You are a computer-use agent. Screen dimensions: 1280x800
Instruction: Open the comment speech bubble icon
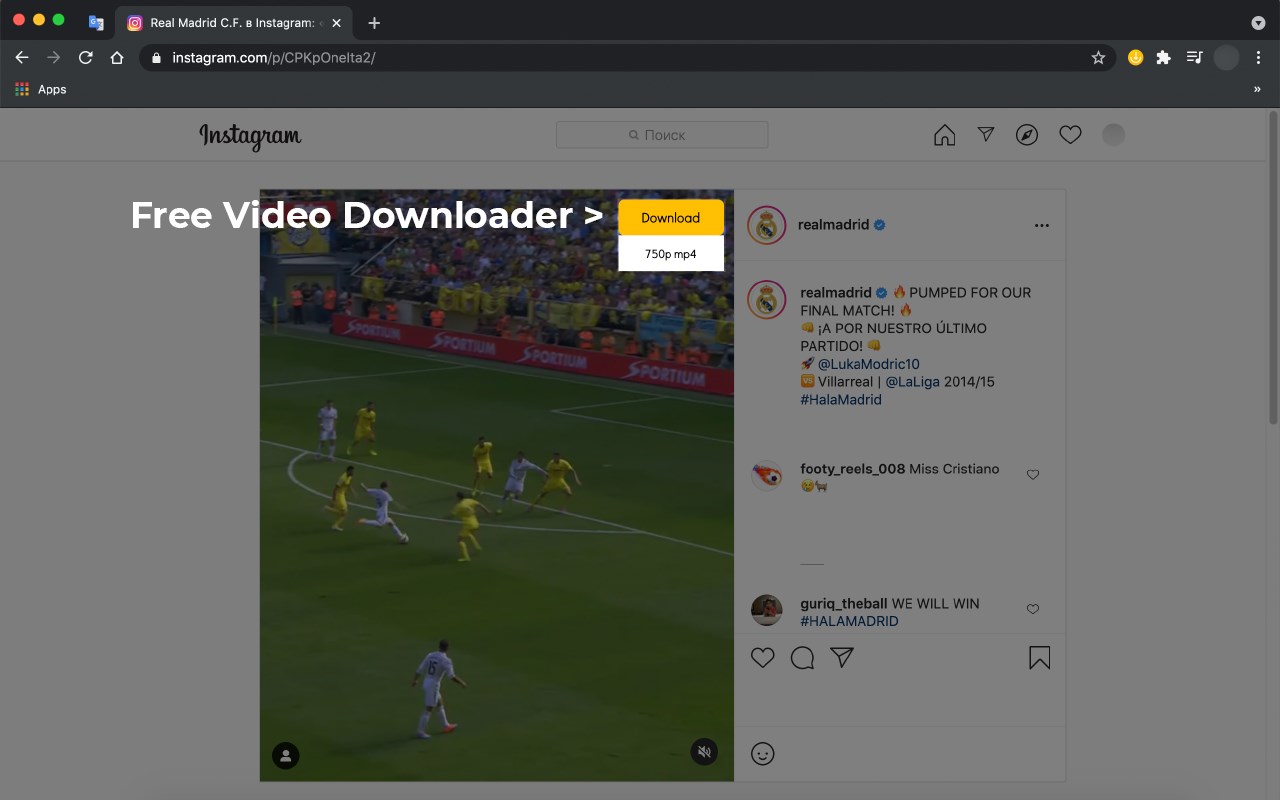coord(802,657)
